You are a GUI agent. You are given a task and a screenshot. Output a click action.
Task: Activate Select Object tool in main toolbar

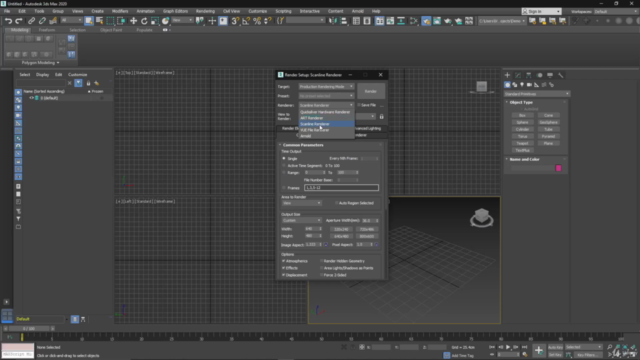89,21
